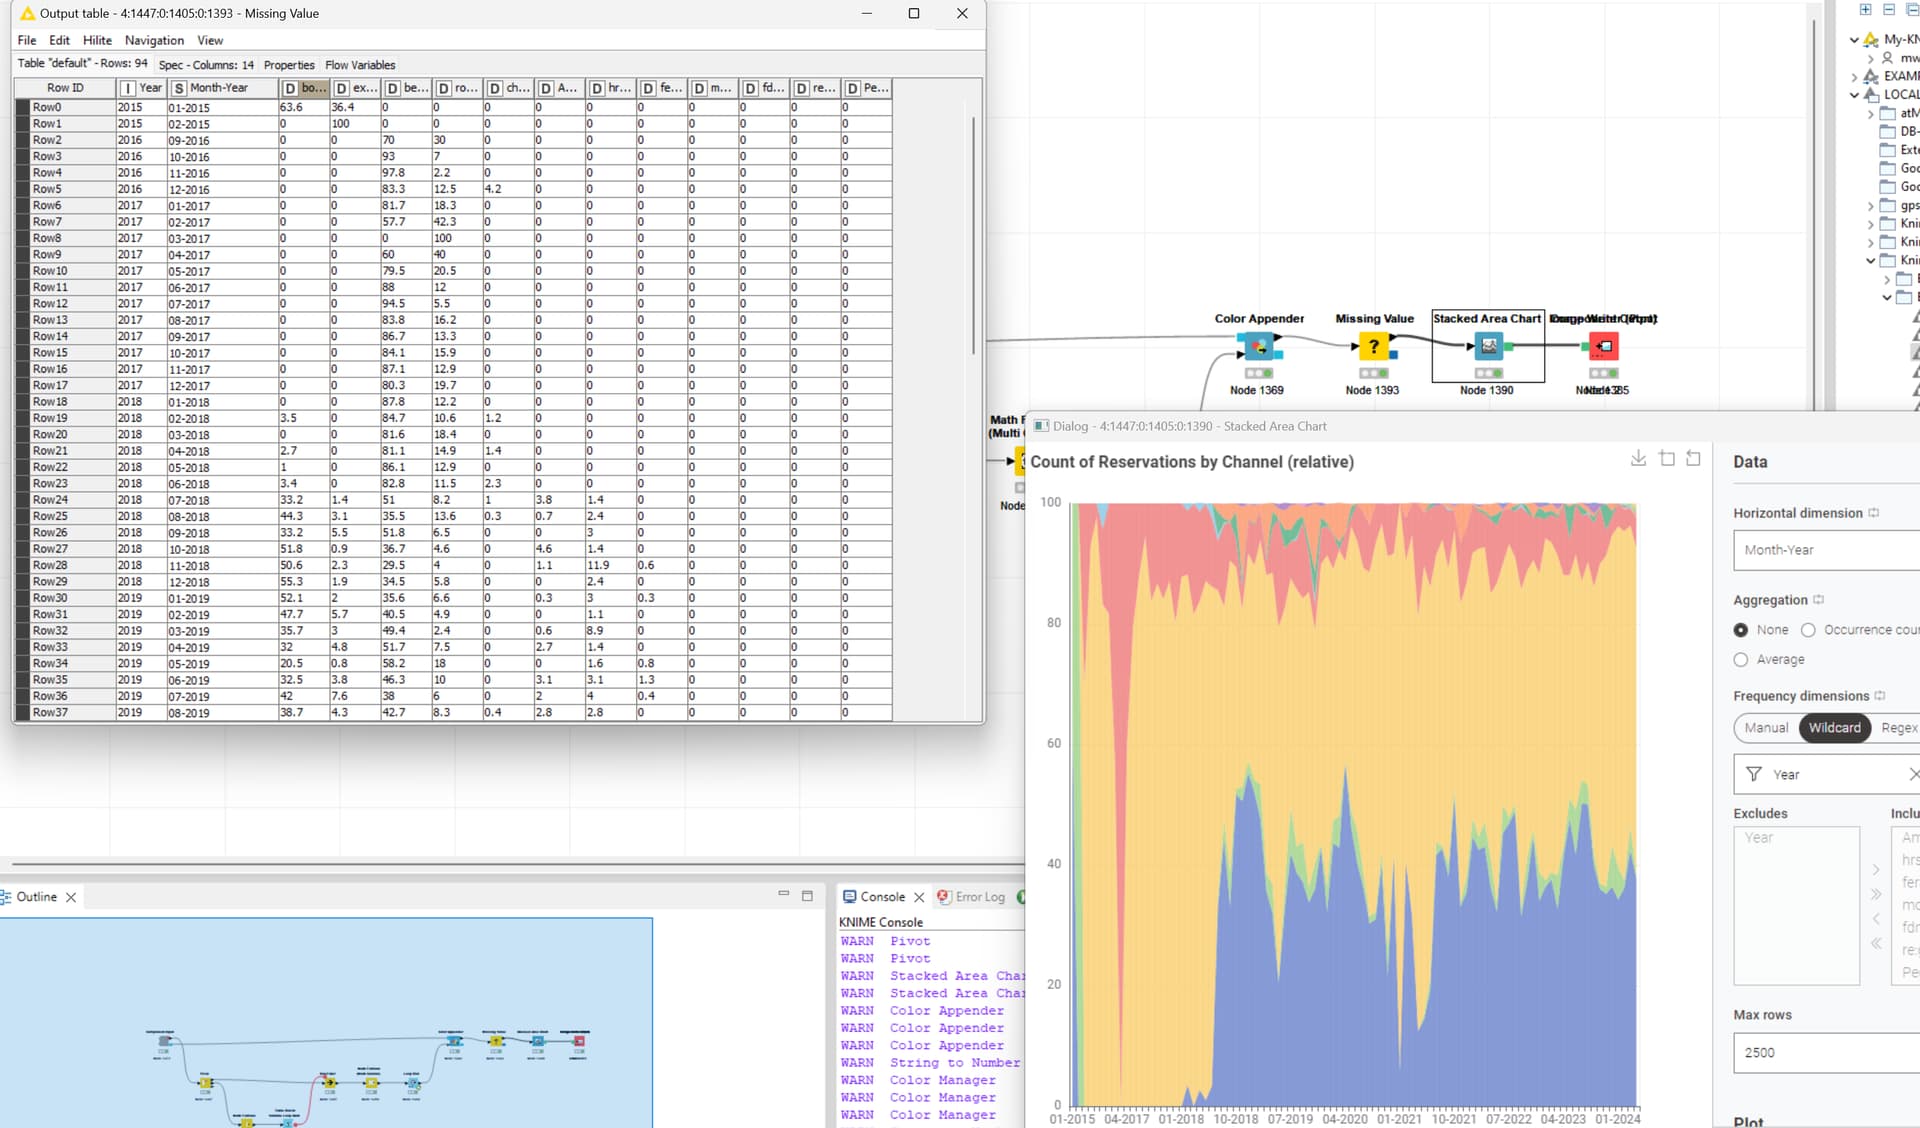
Task: Open the Edit menu in Output table
Action: click(60, 40)
